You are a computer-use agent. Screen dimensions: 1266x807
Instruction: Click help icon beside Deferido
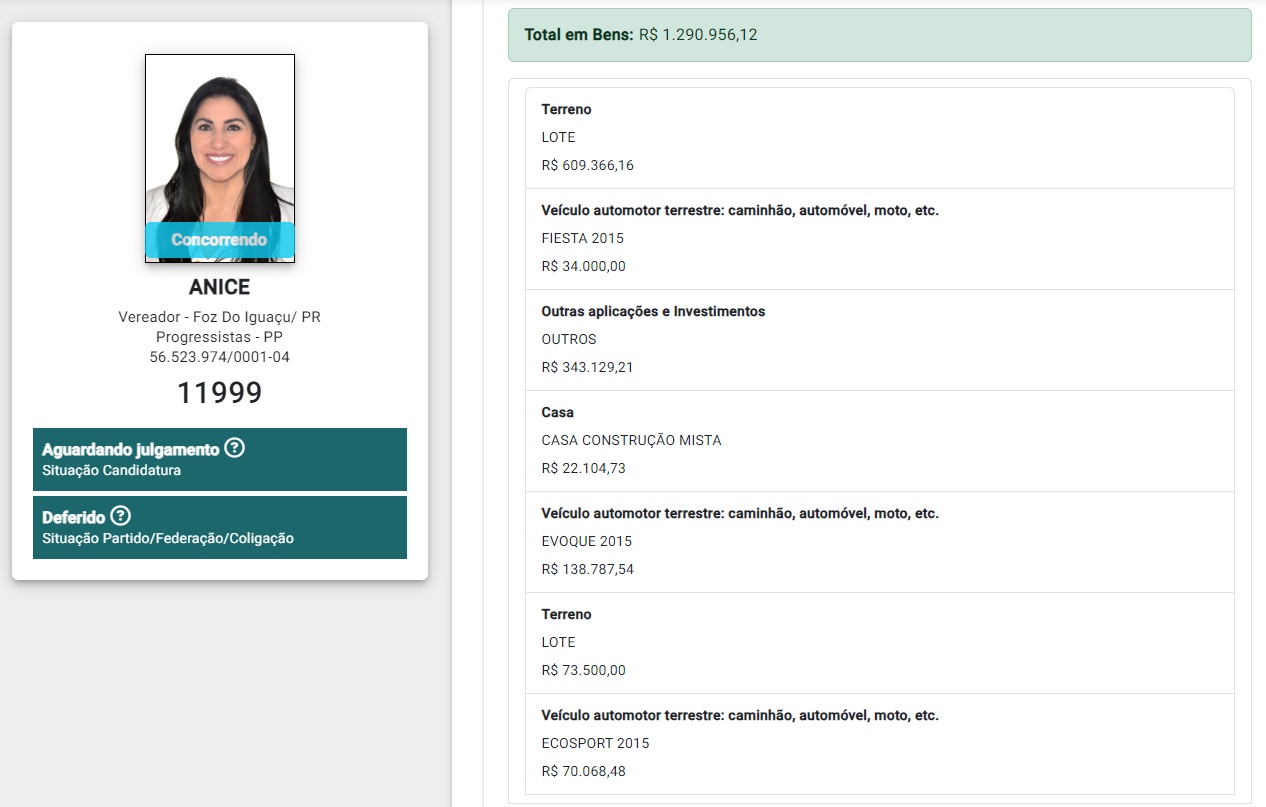point(120,516)
